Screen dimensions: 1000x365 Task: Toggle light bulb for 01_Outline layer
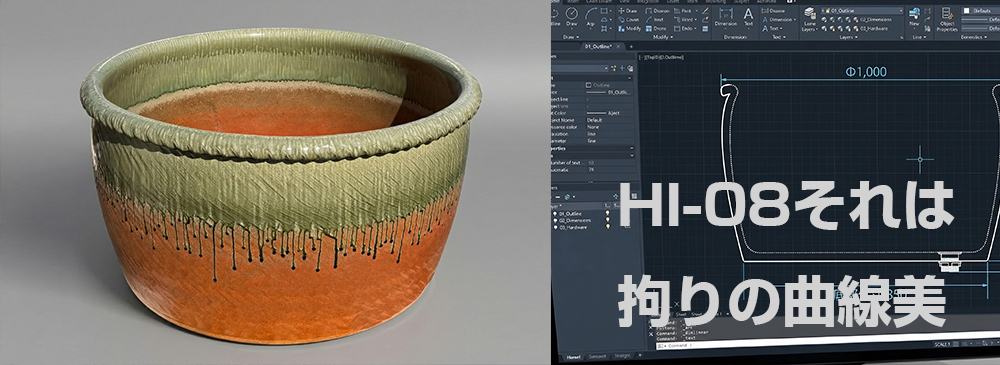pos(608,213)
